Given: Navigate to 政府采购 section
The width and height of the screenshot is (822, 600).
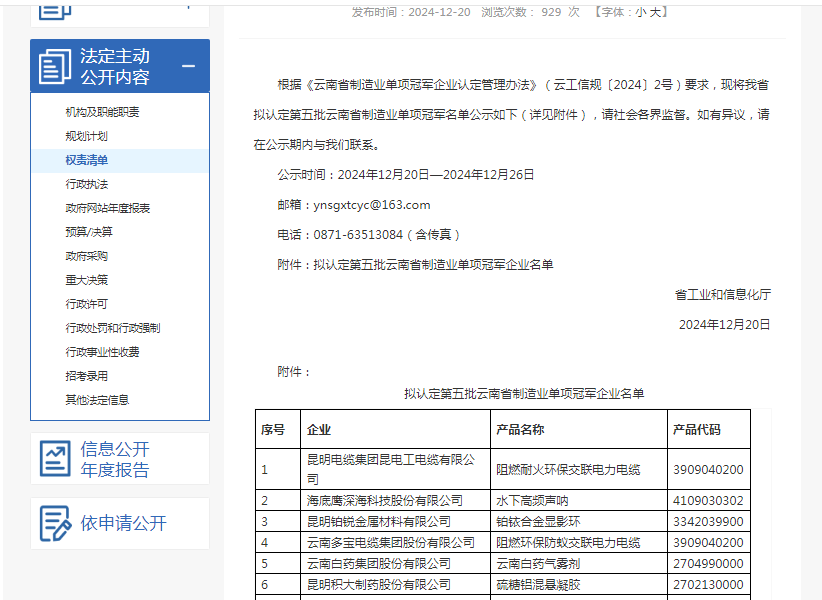Looking at the screenshot, I should click(x=86, y=256).
